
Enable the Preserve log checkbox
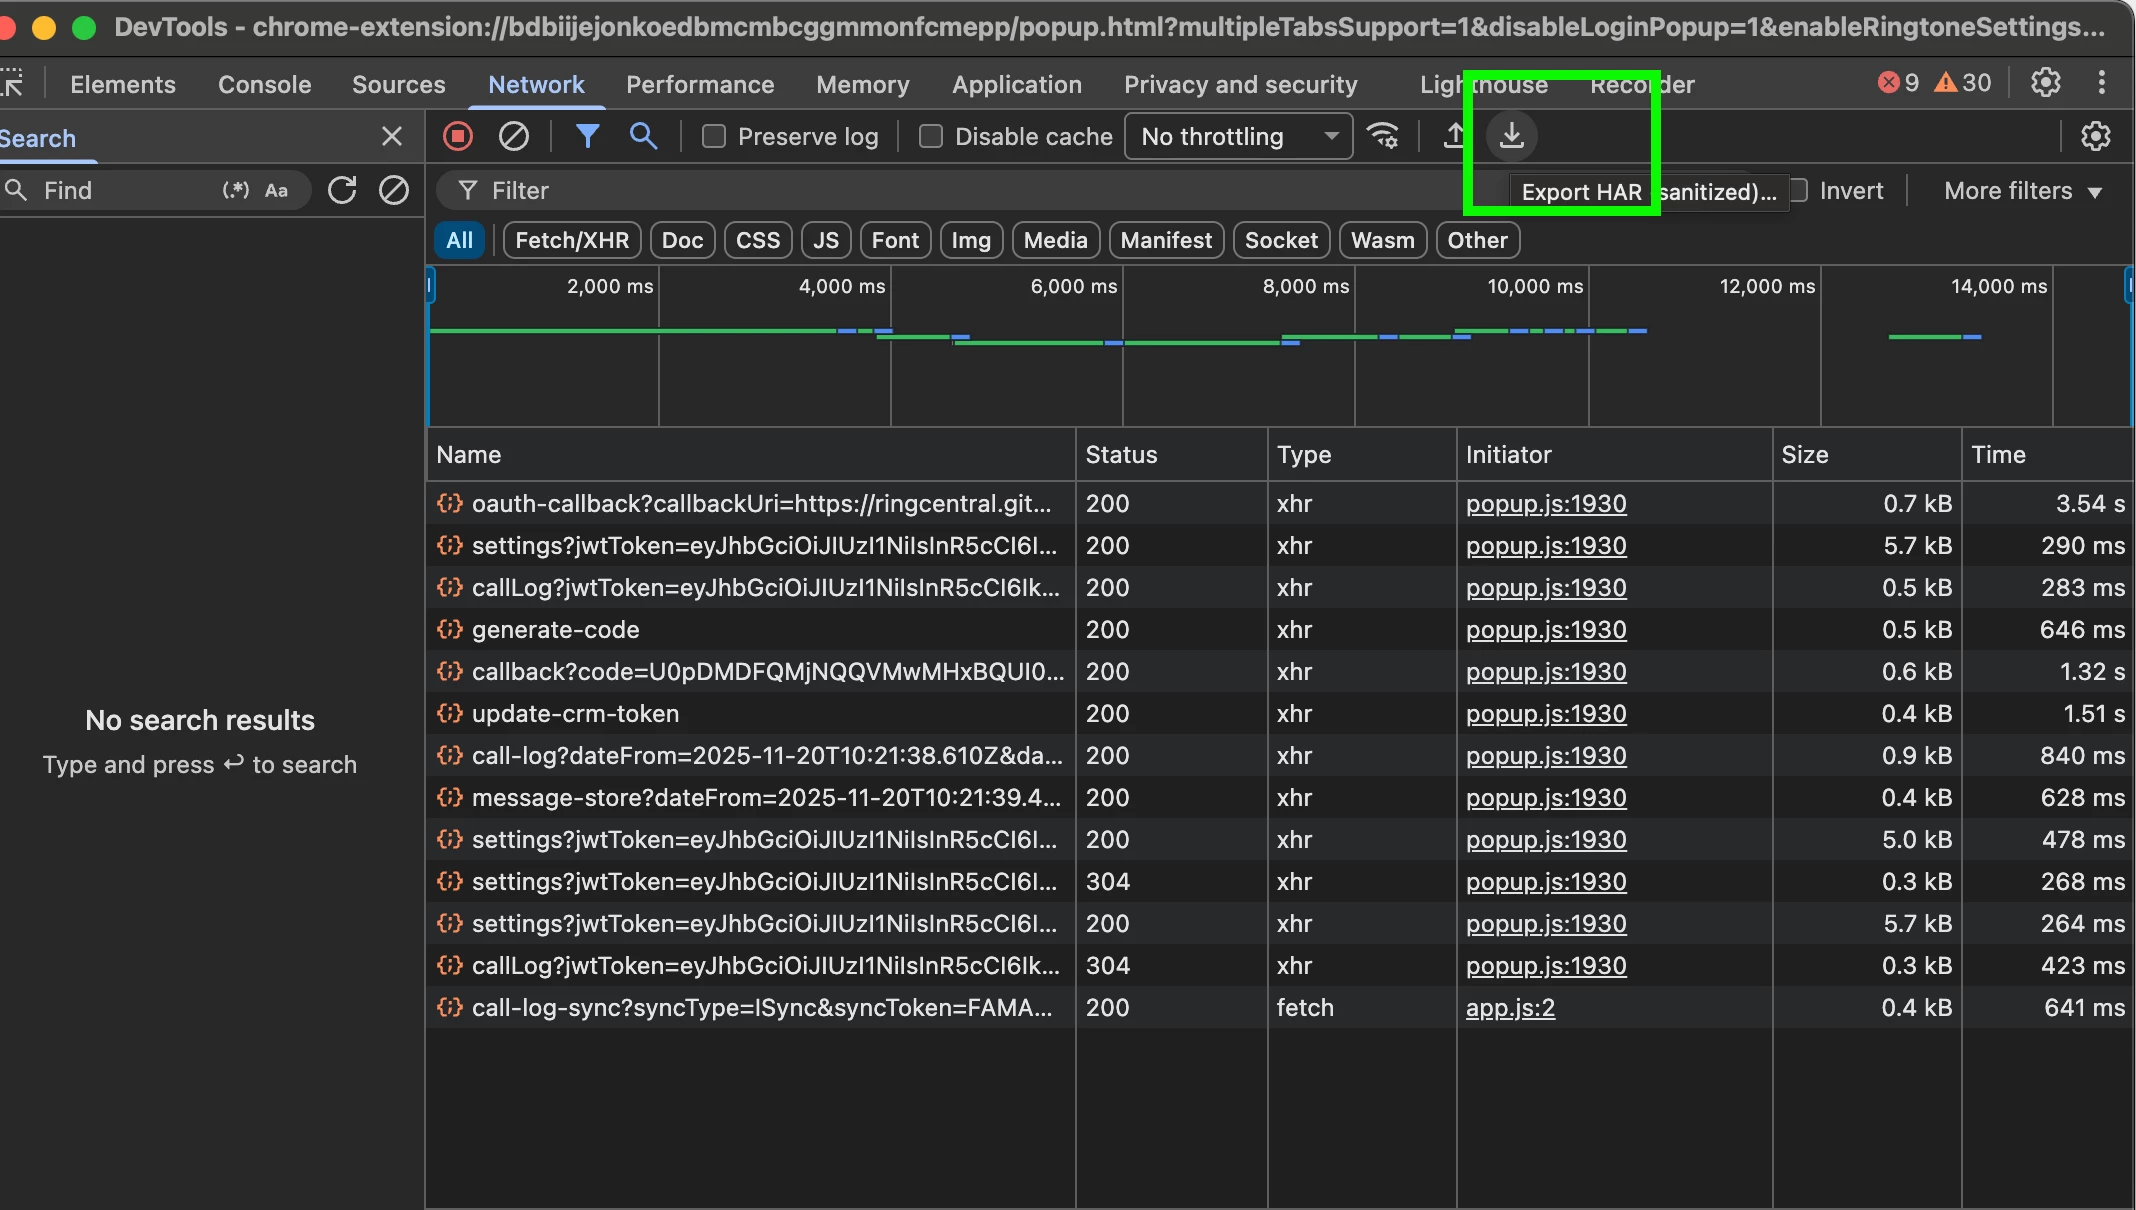click(714, 136)
